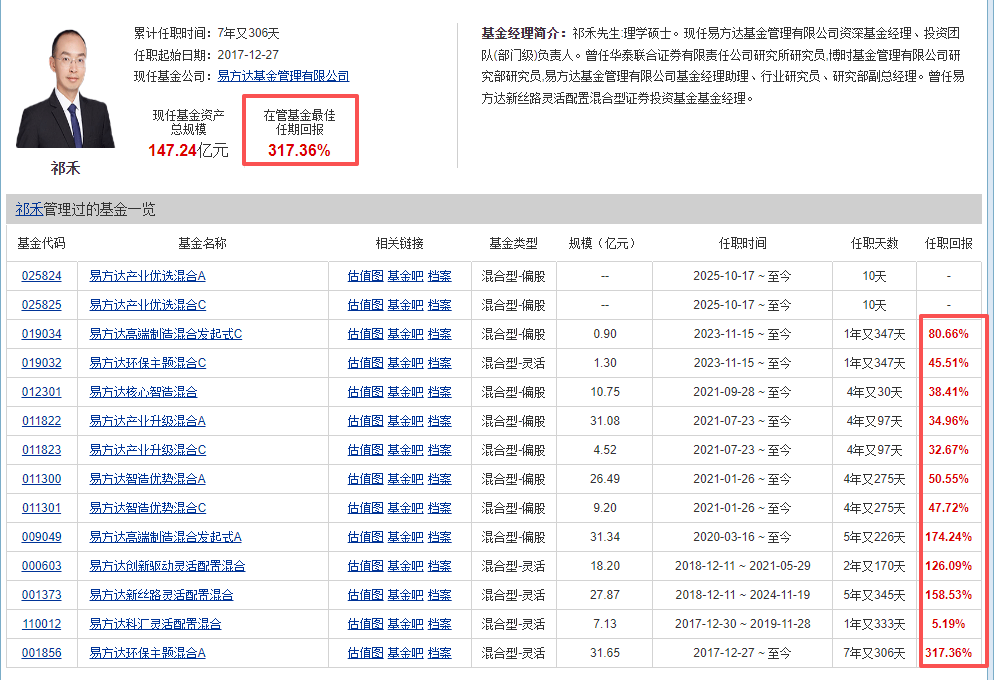Open 档案 for fund 000603
997x680 pixels.
pos(440,566)
